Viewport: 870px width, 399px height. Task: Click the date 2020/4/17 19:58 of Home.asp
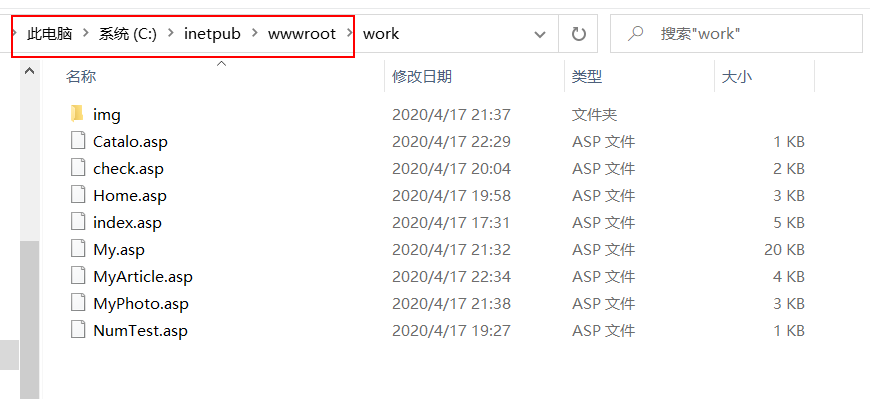[x=451, y=196]
